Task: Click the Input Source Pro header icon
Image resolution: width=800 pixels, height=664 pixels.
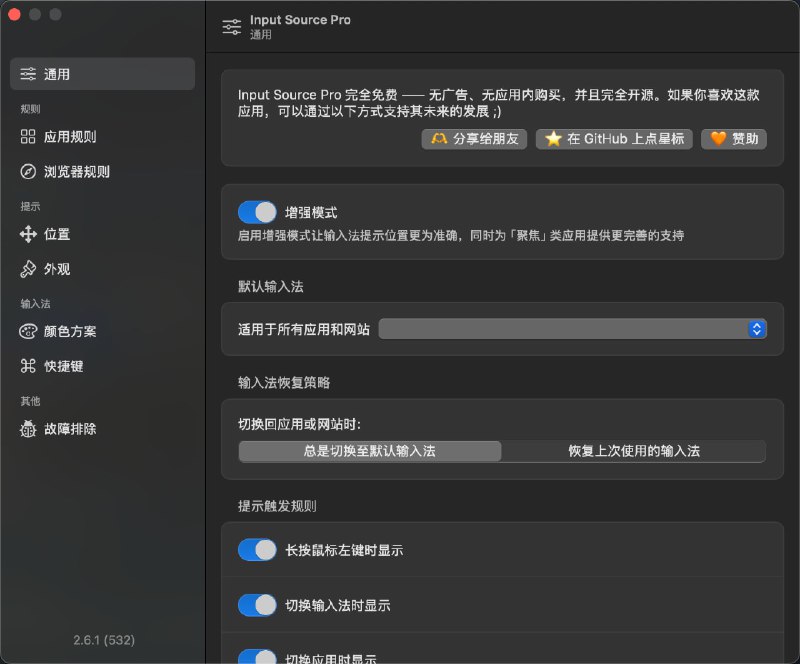Action: (230, 24)
